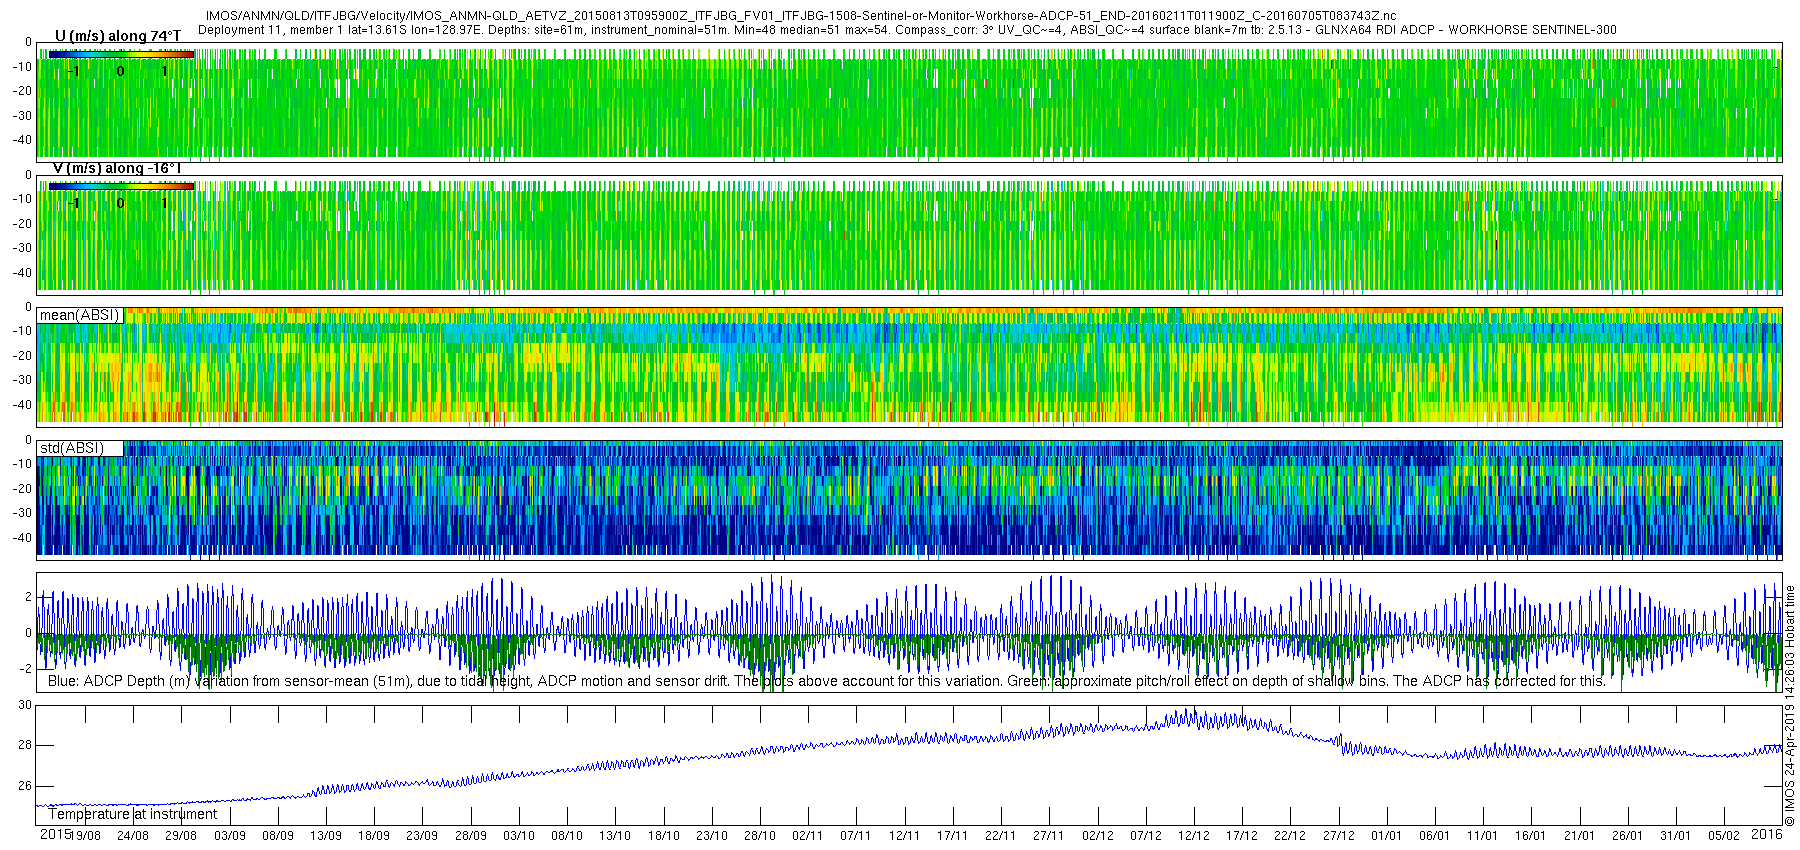This screenshot has height=850, width=1800.
Task: Click the V velocity colorbar
Action: click(x=121, y=186)
